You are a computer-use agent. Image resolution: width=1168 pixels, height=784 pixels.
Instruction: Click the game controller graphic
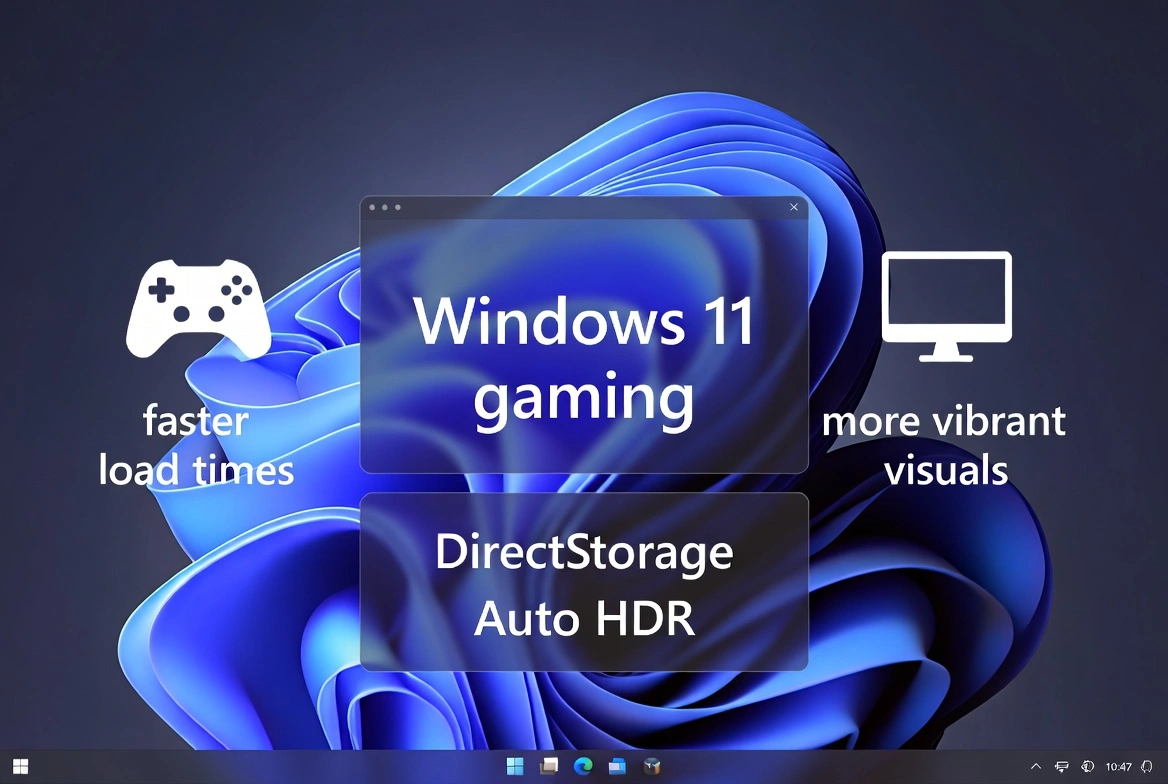197,307
